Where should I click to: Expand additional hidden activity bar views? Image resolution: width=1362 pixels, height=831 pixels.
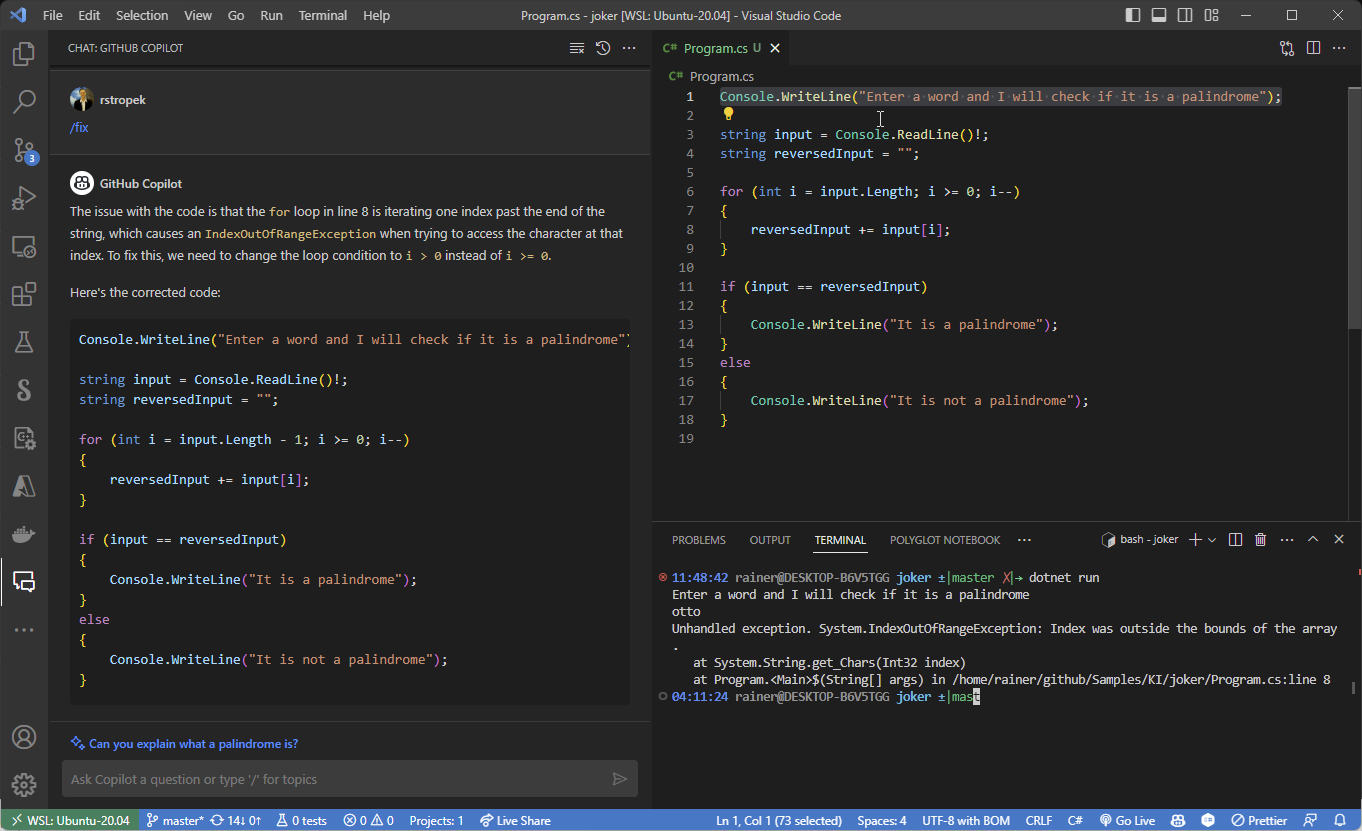point(24,630)
